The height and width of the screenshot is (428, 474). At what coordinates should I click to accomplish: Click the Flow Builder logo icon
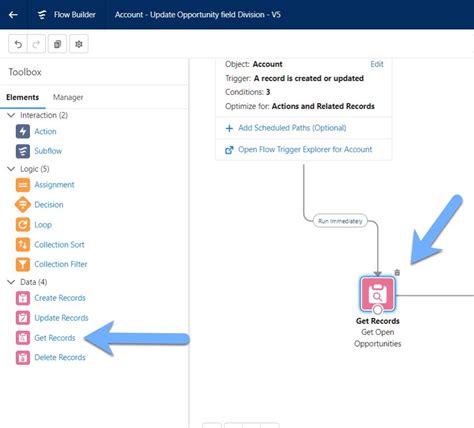click(42, 15)
